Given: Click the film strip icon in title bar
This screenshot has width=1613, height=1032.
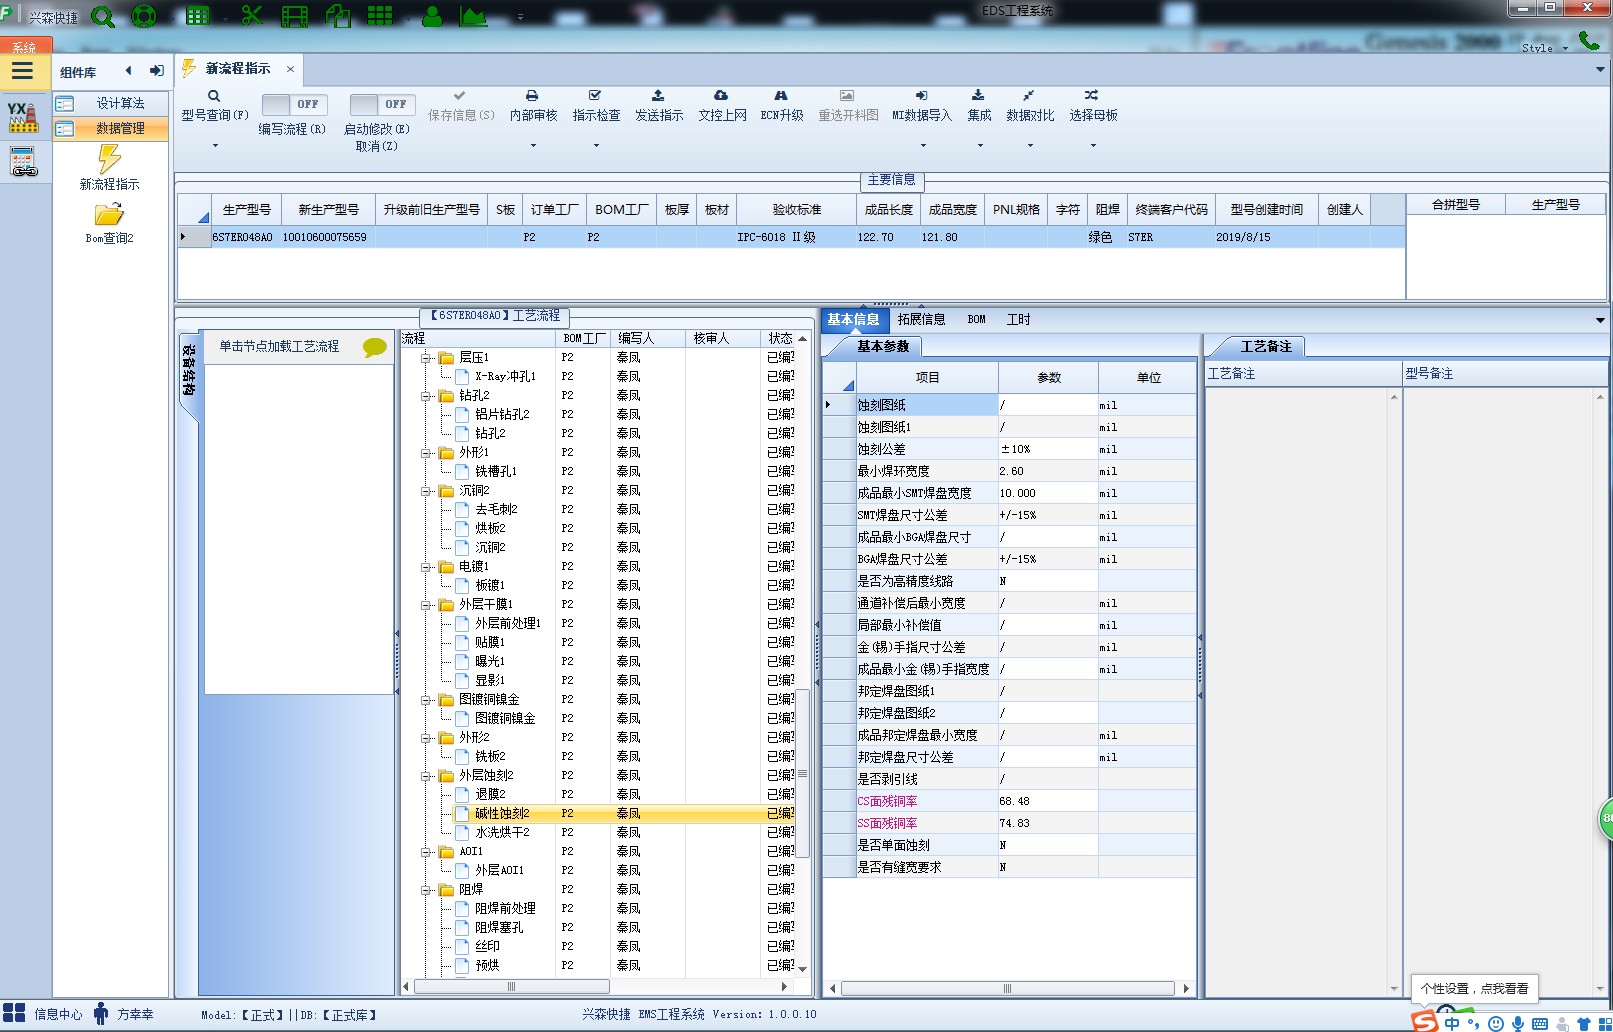Looking at the screenshot, I should click(295, 16).
